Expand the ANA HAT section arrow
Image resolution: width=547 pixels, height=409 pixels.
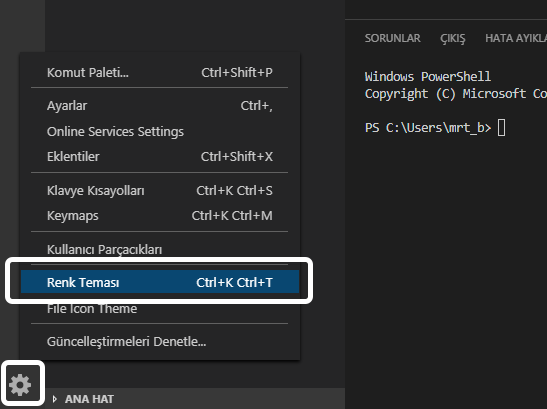point(54,399)
